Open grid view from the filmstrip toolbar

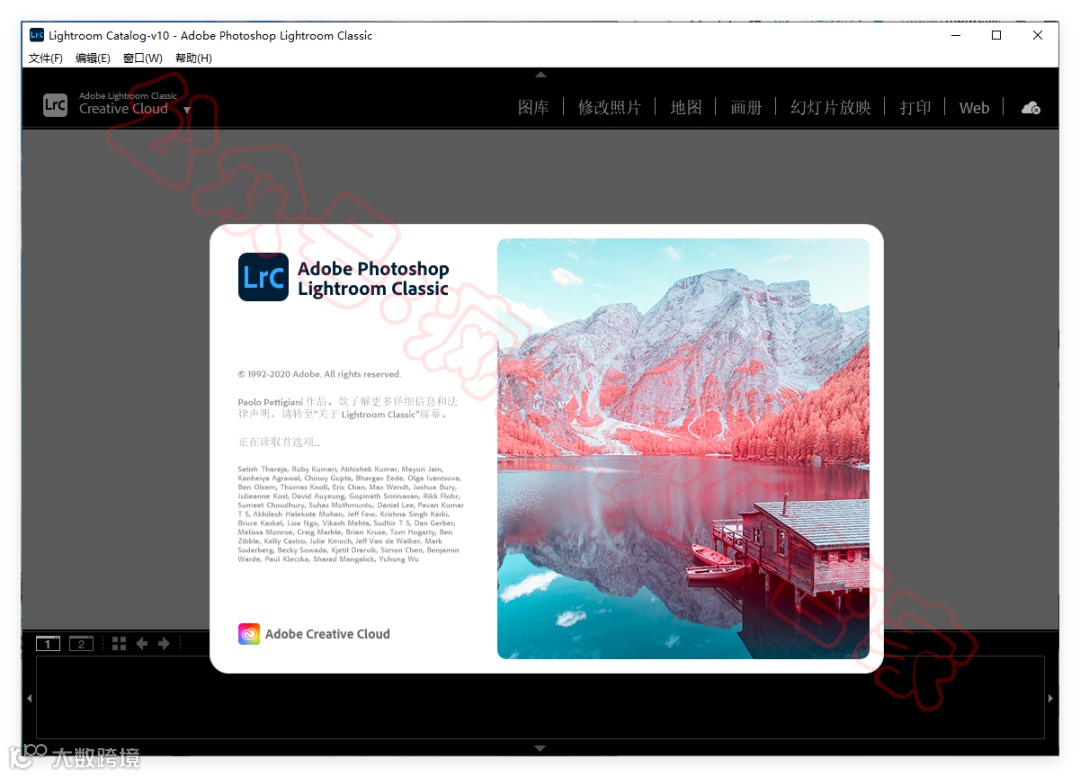(x=119, y=643)
